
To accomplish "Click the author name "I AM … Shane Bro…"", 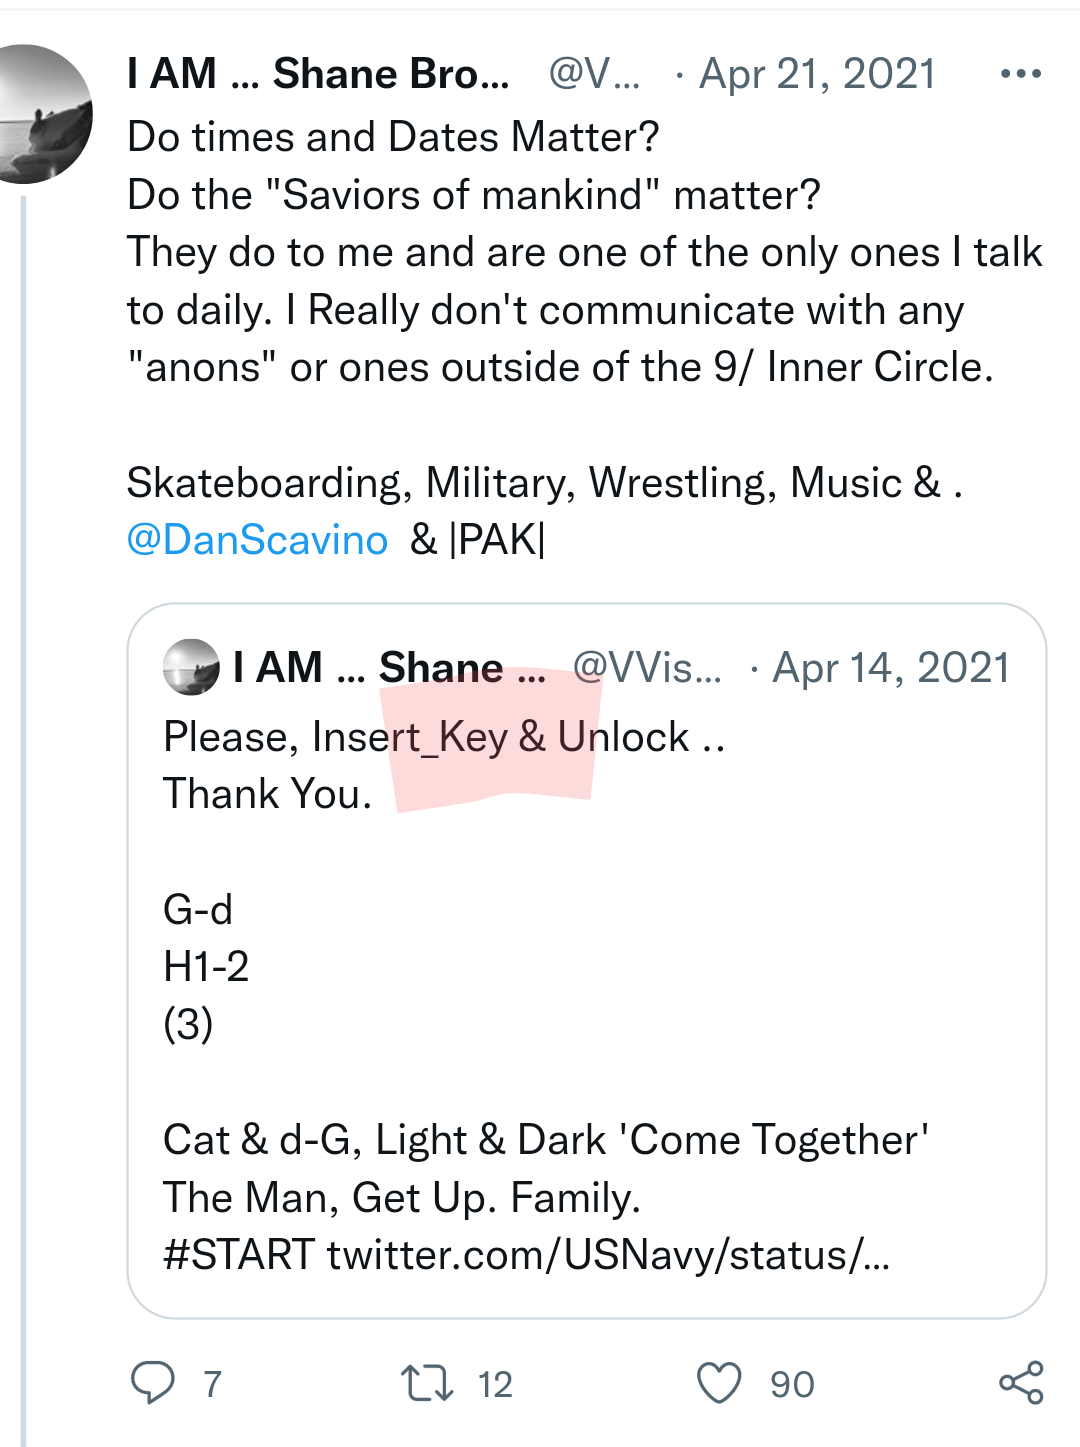I will coord(318,74).
